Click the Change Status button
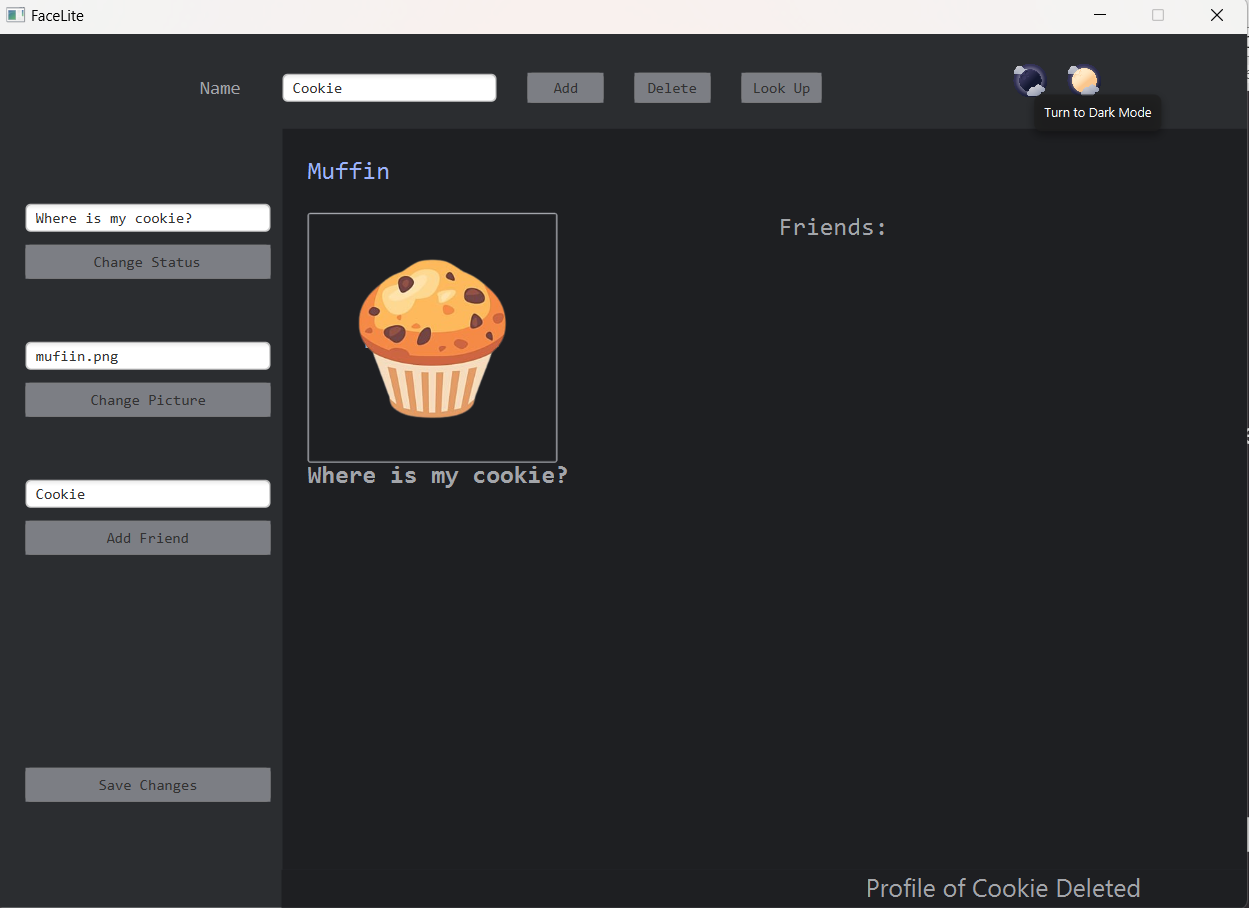This screenshot has width=1249, height=908. 147,262
